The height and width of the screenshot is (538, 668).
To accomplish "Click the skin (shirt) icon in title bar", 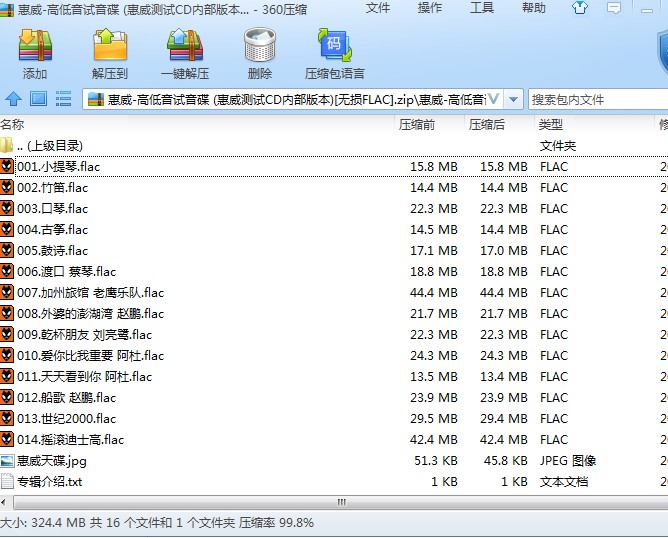I will click(580, 7).
